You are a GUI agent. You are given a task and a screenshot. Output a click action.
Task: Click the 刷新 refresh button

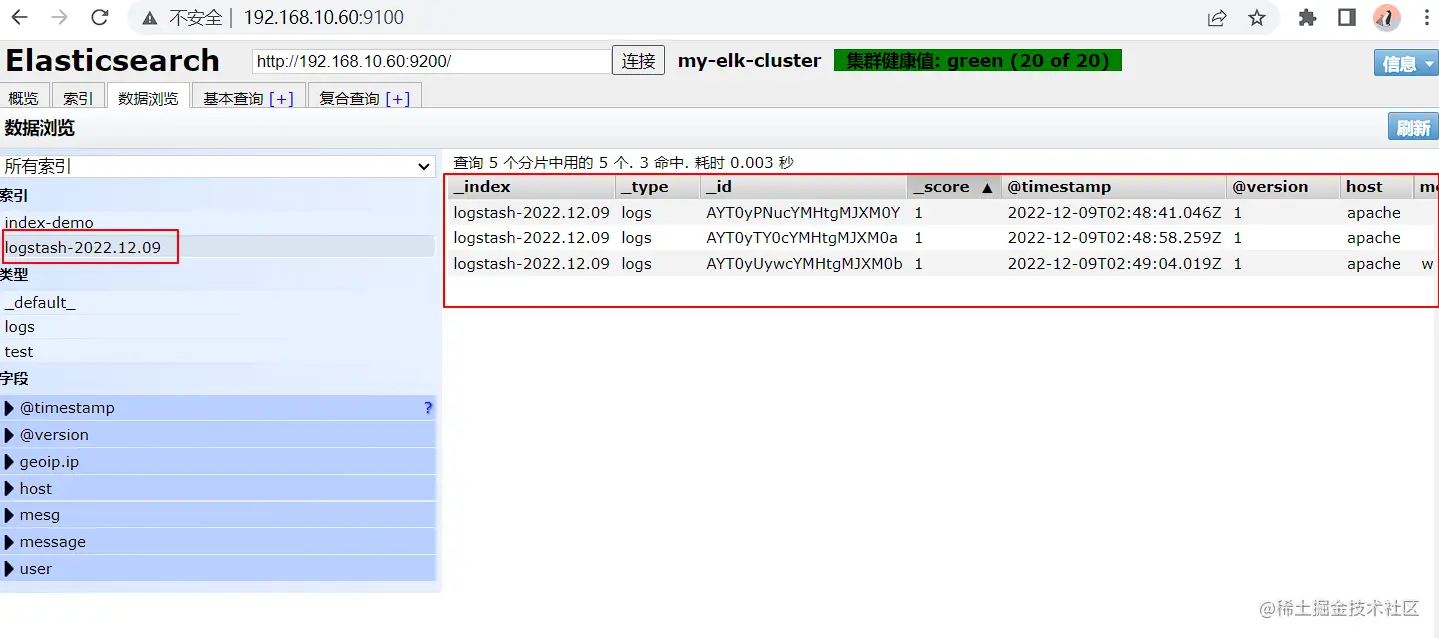tap(1412, 126)
